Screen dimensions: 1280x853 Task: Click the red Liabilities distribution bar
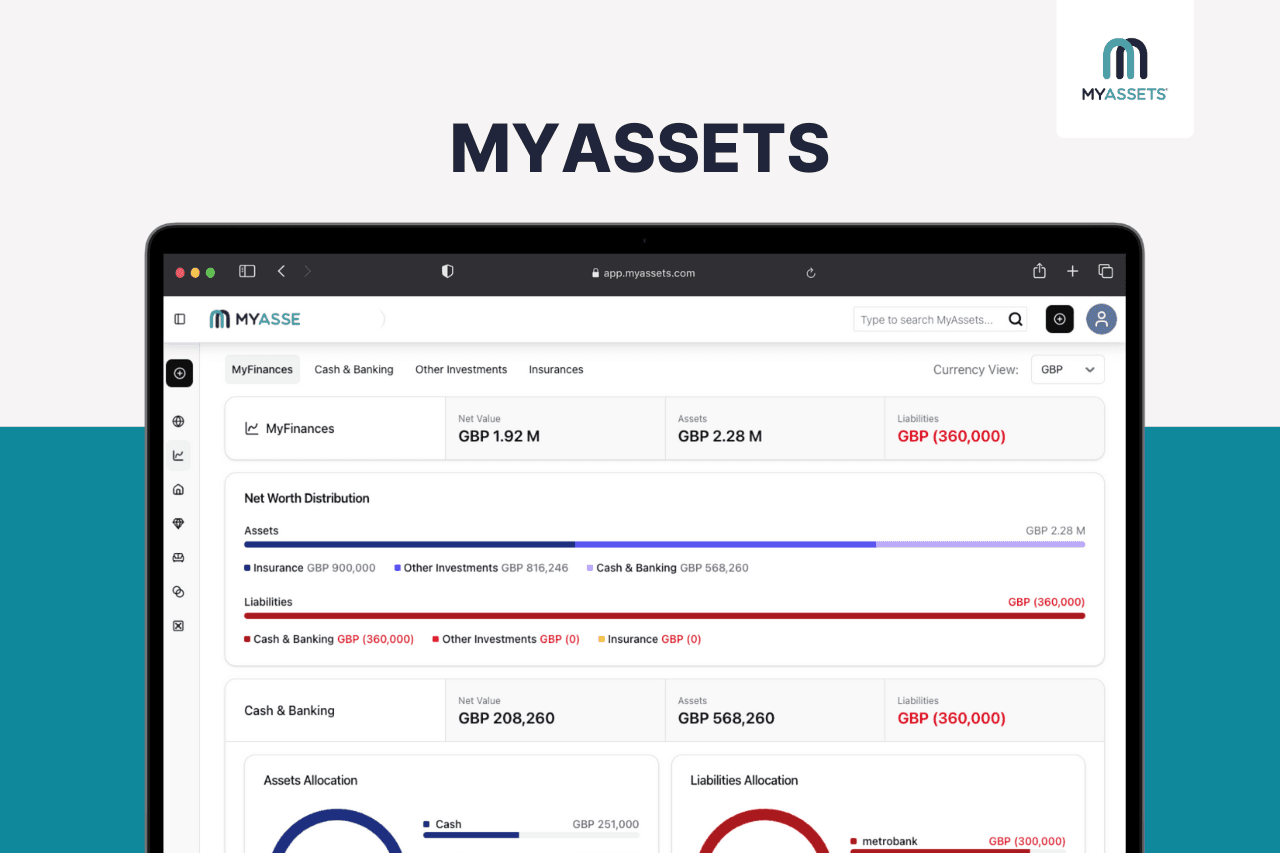664,616
